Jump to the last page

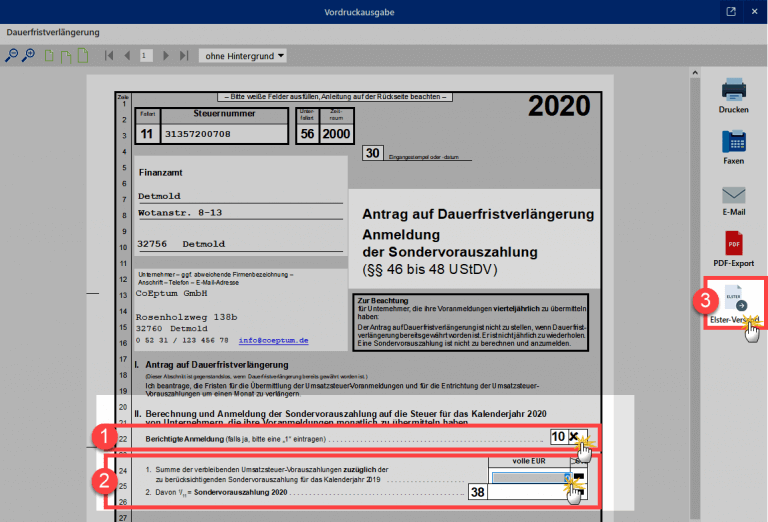click(184, 56)
